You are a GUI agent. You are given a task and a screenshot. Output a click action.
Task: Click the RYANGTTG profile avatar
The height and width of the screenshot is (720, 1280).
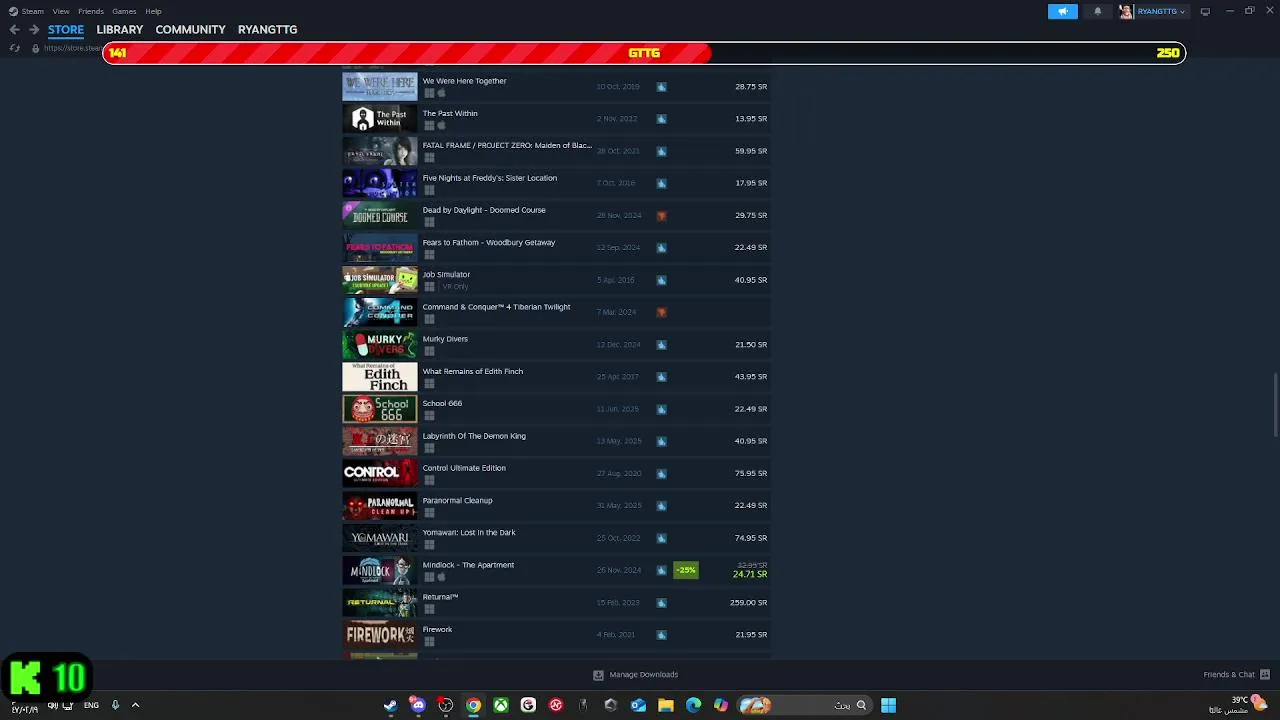[1126, 11]
